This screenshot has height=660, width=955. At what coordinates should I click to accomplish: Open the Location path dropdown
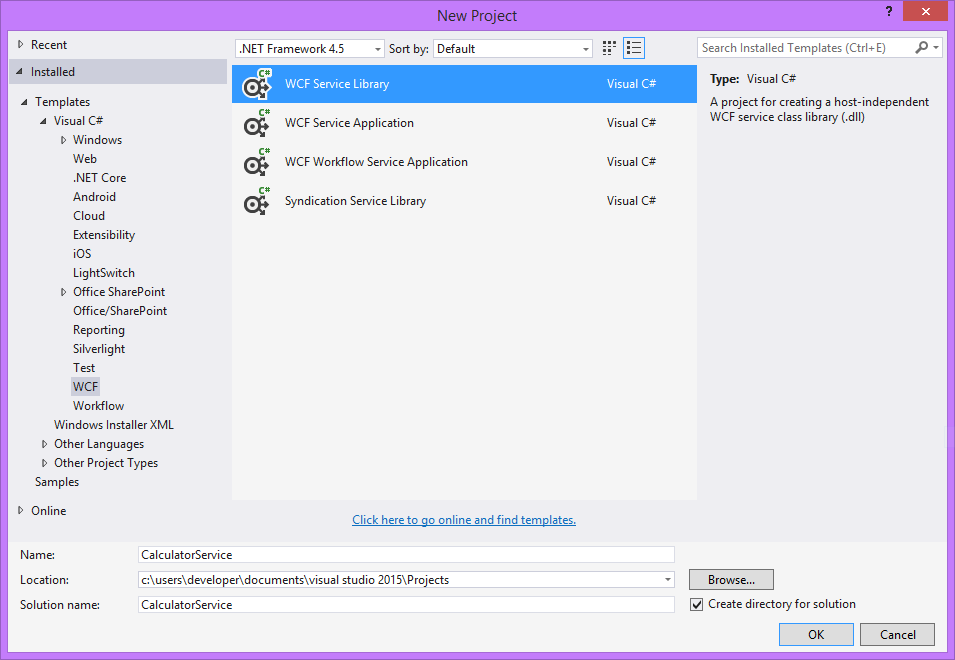[x=667, y=580]
